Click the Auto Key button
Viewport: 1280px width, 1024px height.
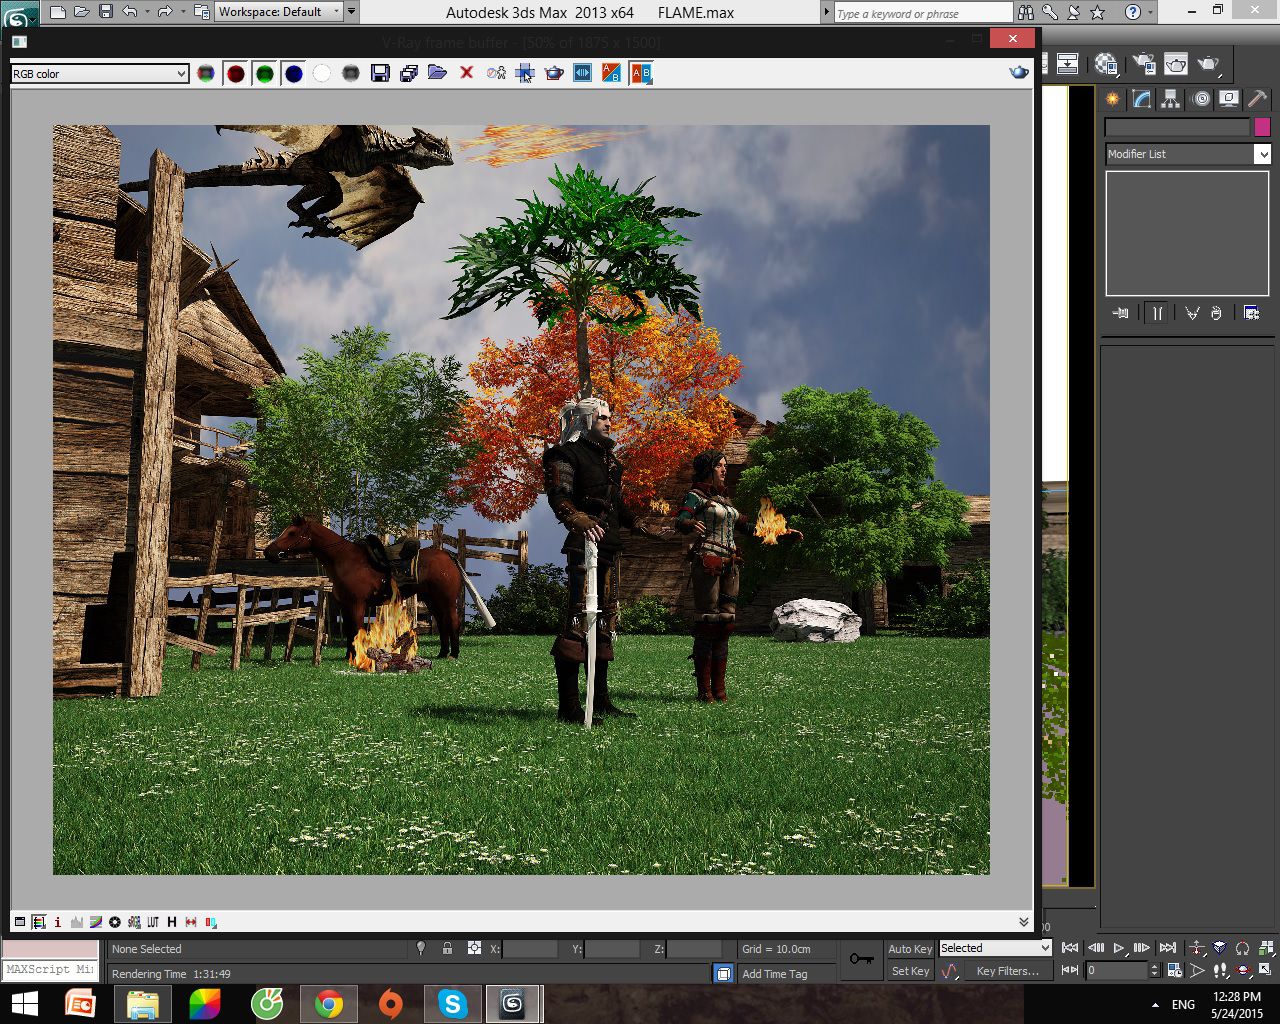(x=910, y=948)
